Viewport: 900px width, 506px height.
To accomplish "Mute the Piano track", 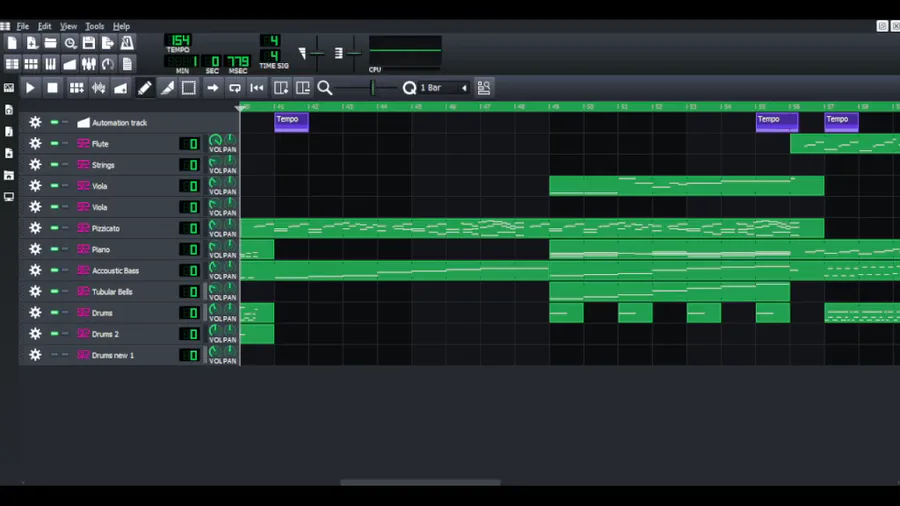I will point(54,249).
